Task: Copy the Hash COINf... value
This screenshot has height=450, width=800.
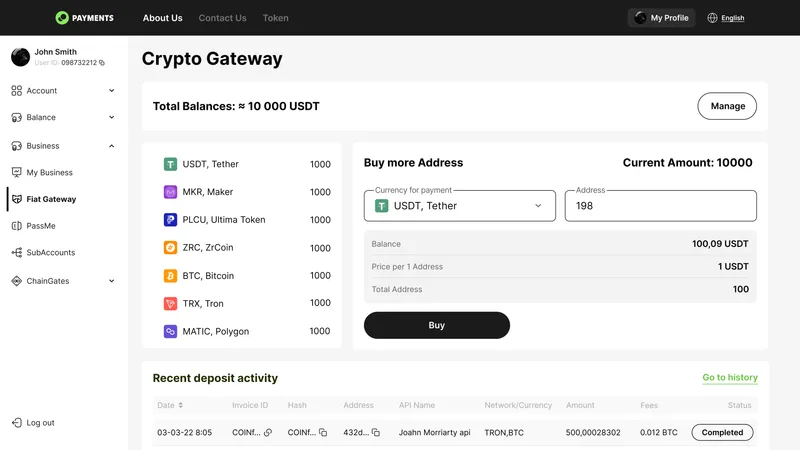Action: pos(323,433)
